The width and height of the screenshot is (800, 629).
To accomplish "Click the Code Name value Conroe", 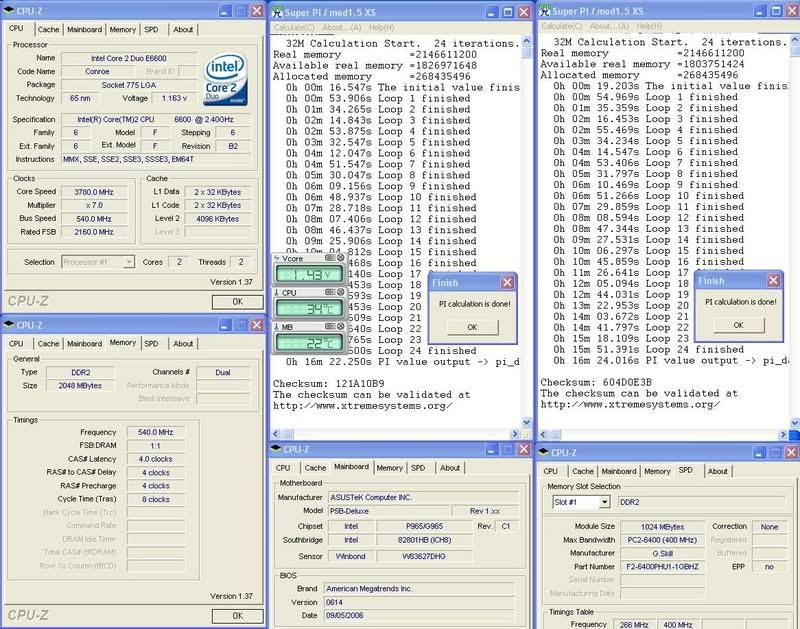I will coord(97,71).
